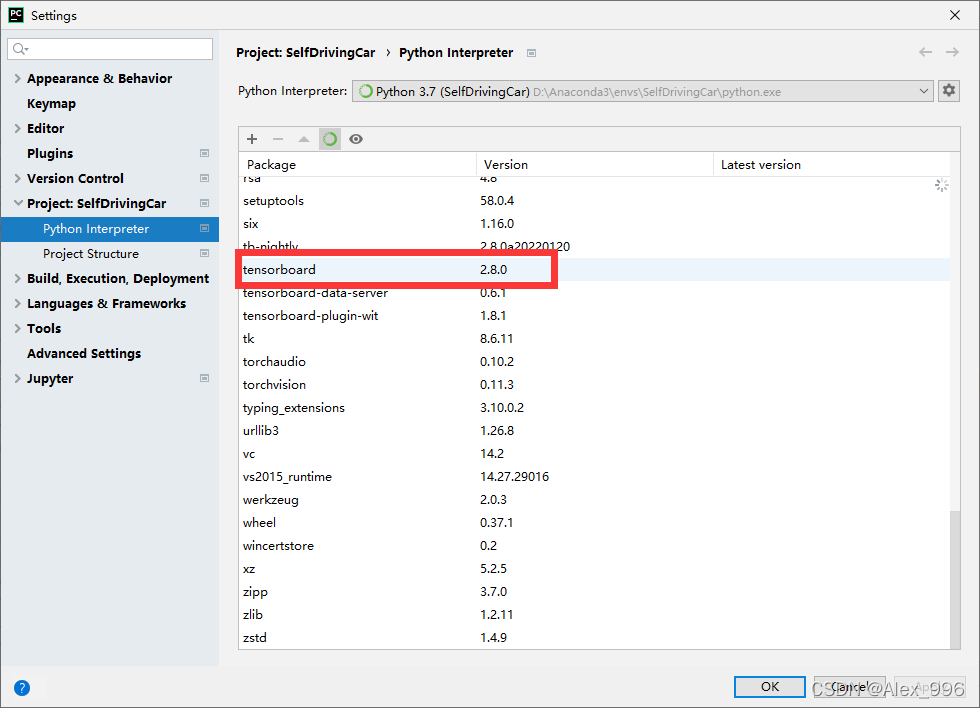Open Advanced Settings page
The width and height of the screenshot is (980, 708).
point(84,353)
